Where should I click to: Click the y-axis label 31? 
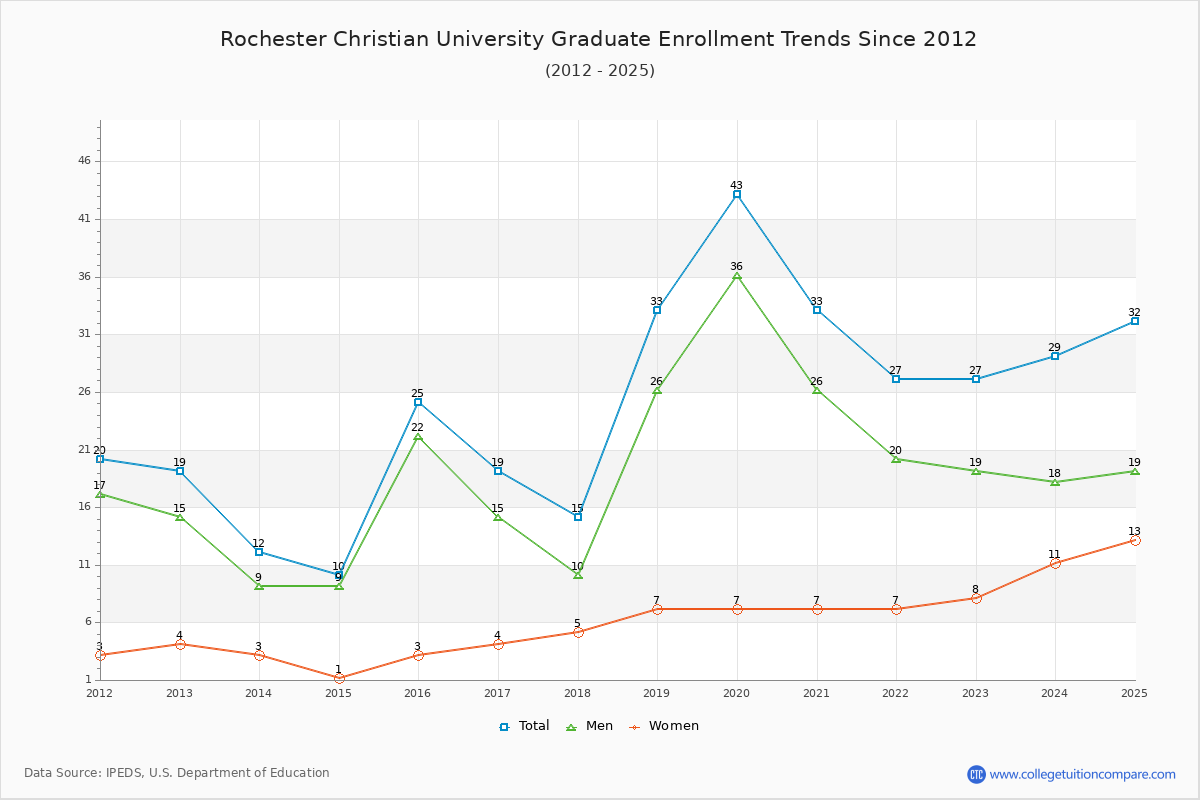84,334
